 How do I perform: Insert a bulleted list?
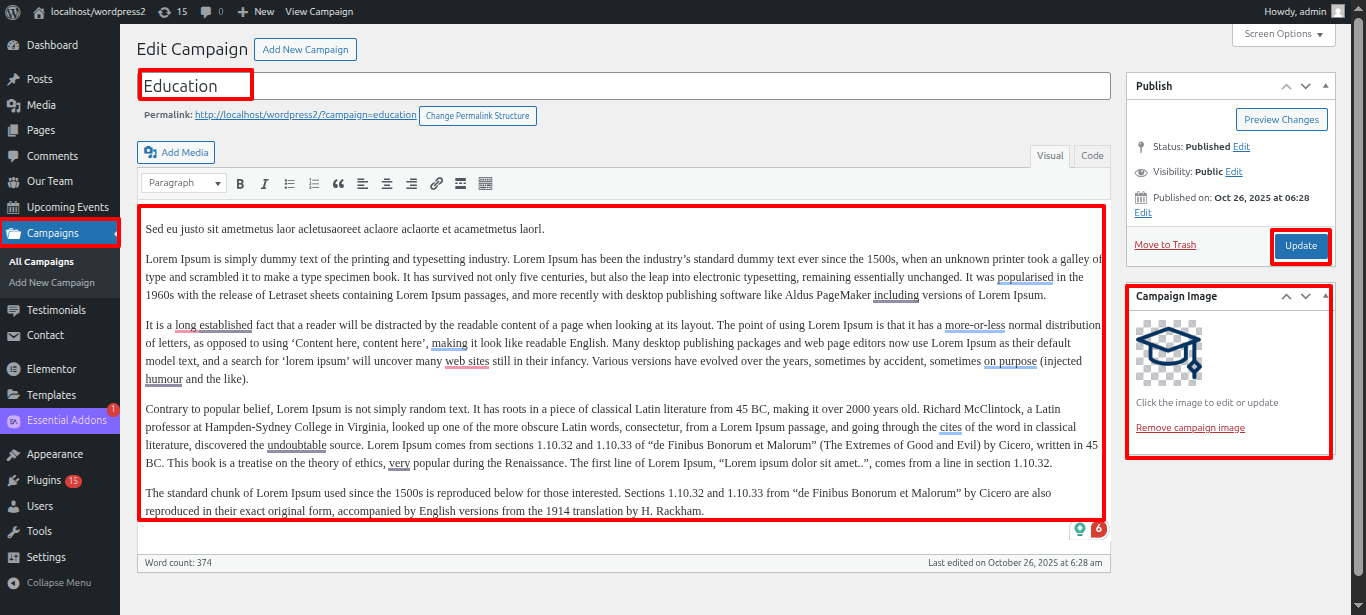[x=289, y=184]
